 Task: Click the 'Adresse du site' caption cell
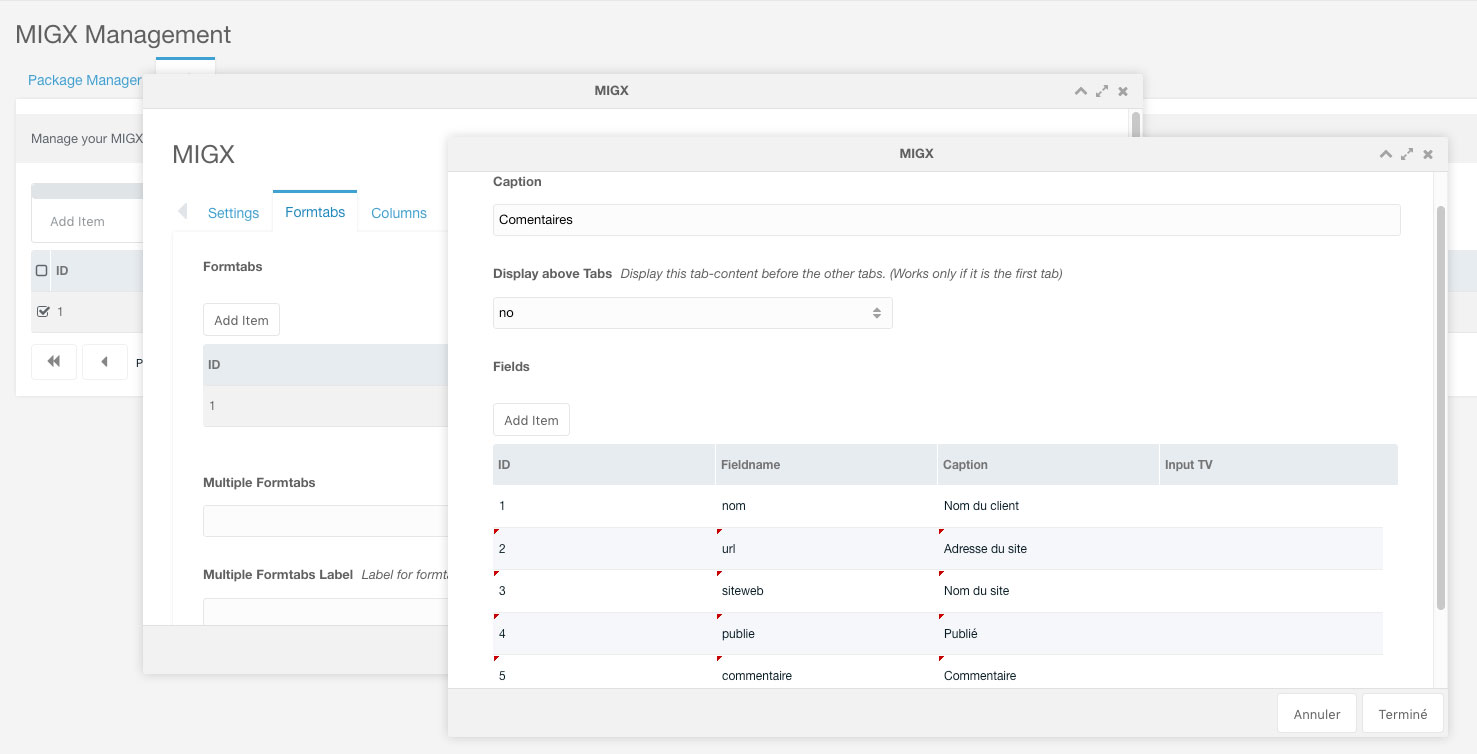(1048, 549)
